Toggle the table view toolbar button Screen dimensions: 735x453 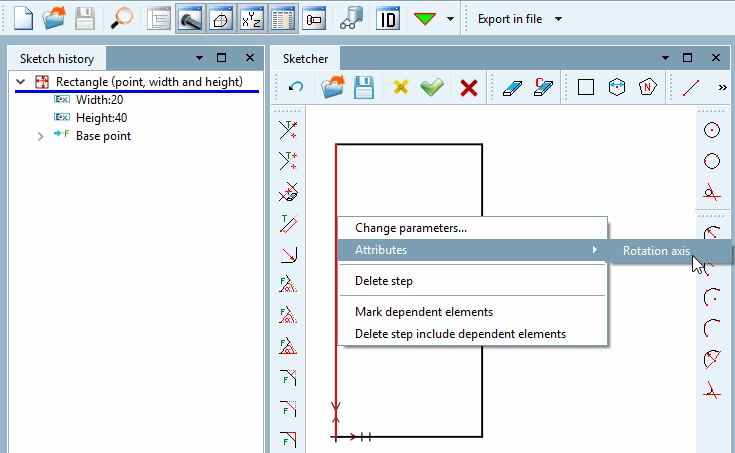(x=283, y=19)
